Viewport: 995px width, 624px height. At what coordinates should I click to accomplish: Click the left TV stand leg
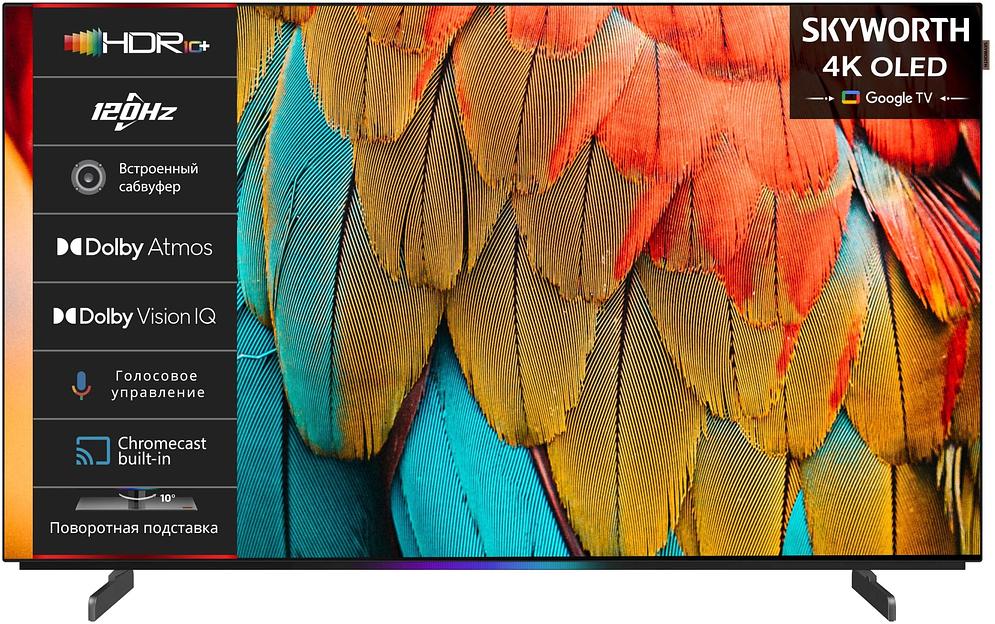[x=111, y=595]
